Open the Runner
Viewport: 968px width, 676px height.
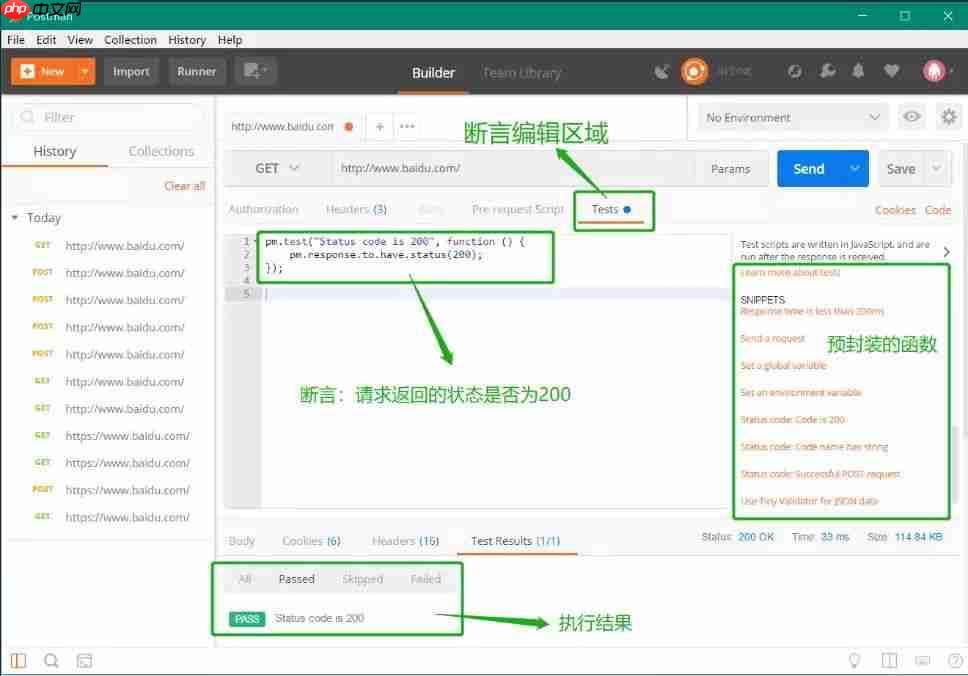click(196, 72)
